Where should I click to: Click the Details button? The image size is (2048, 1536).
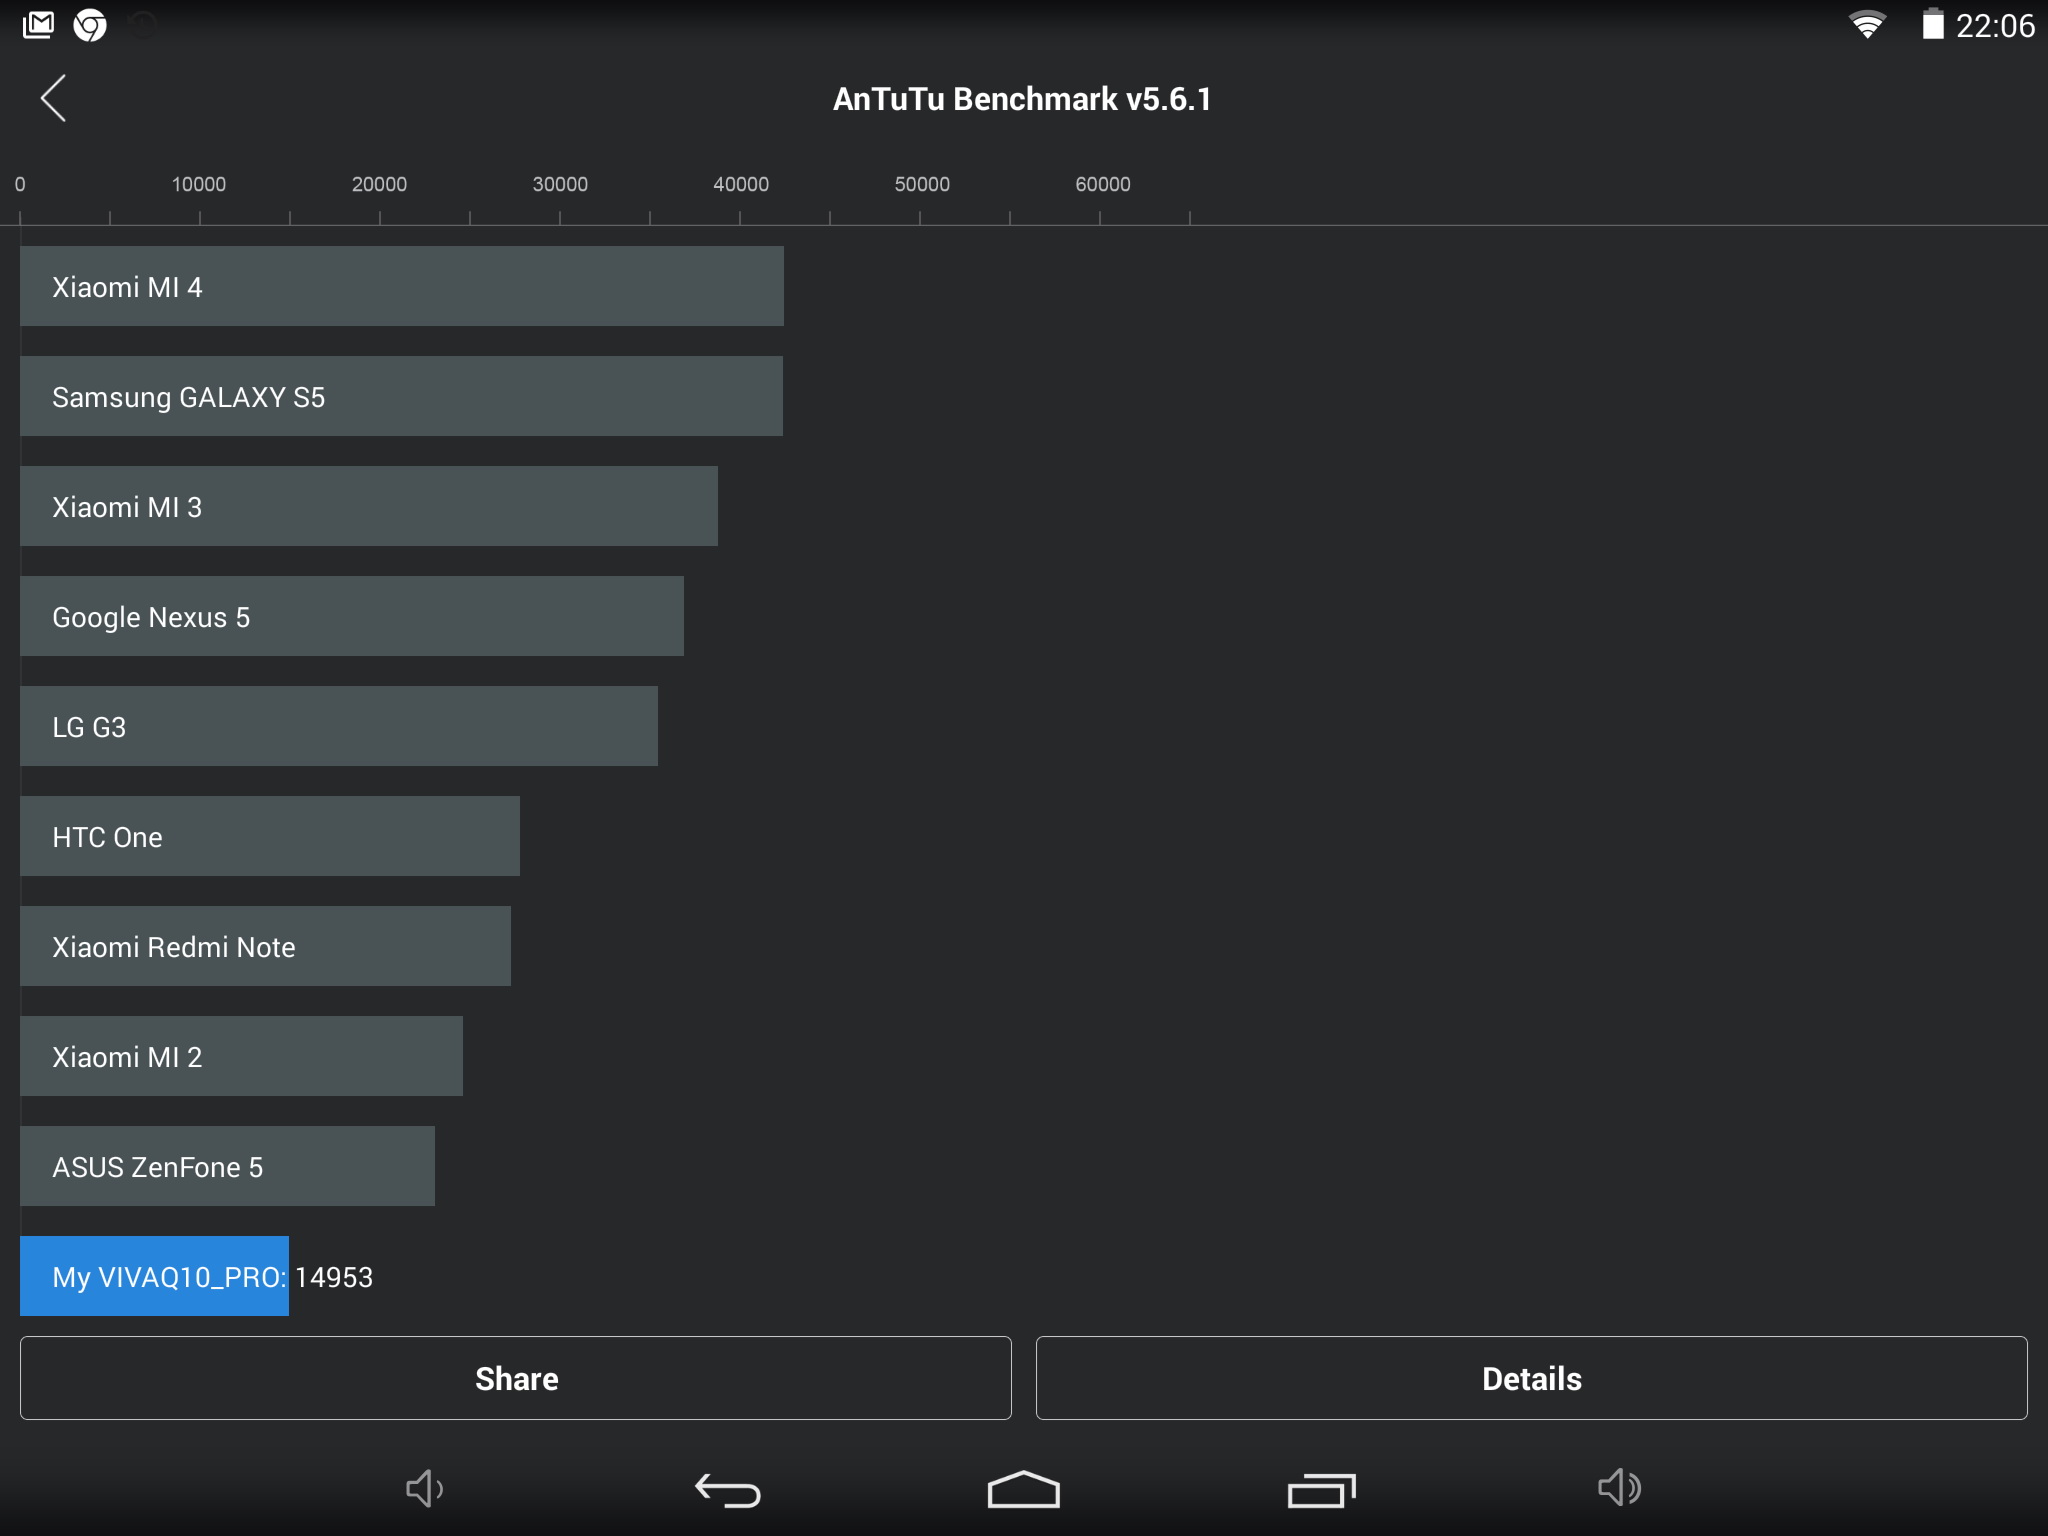click(x=1532, y=1378)
